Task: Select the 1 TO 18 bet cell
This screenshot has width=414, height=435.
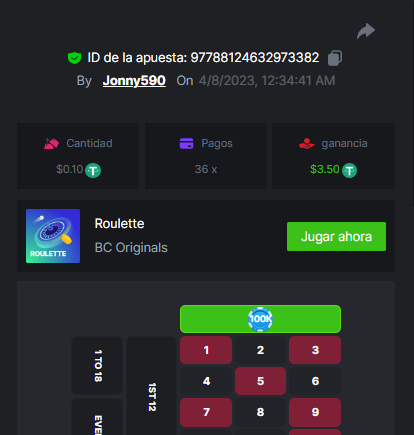Action: (97, 365)
